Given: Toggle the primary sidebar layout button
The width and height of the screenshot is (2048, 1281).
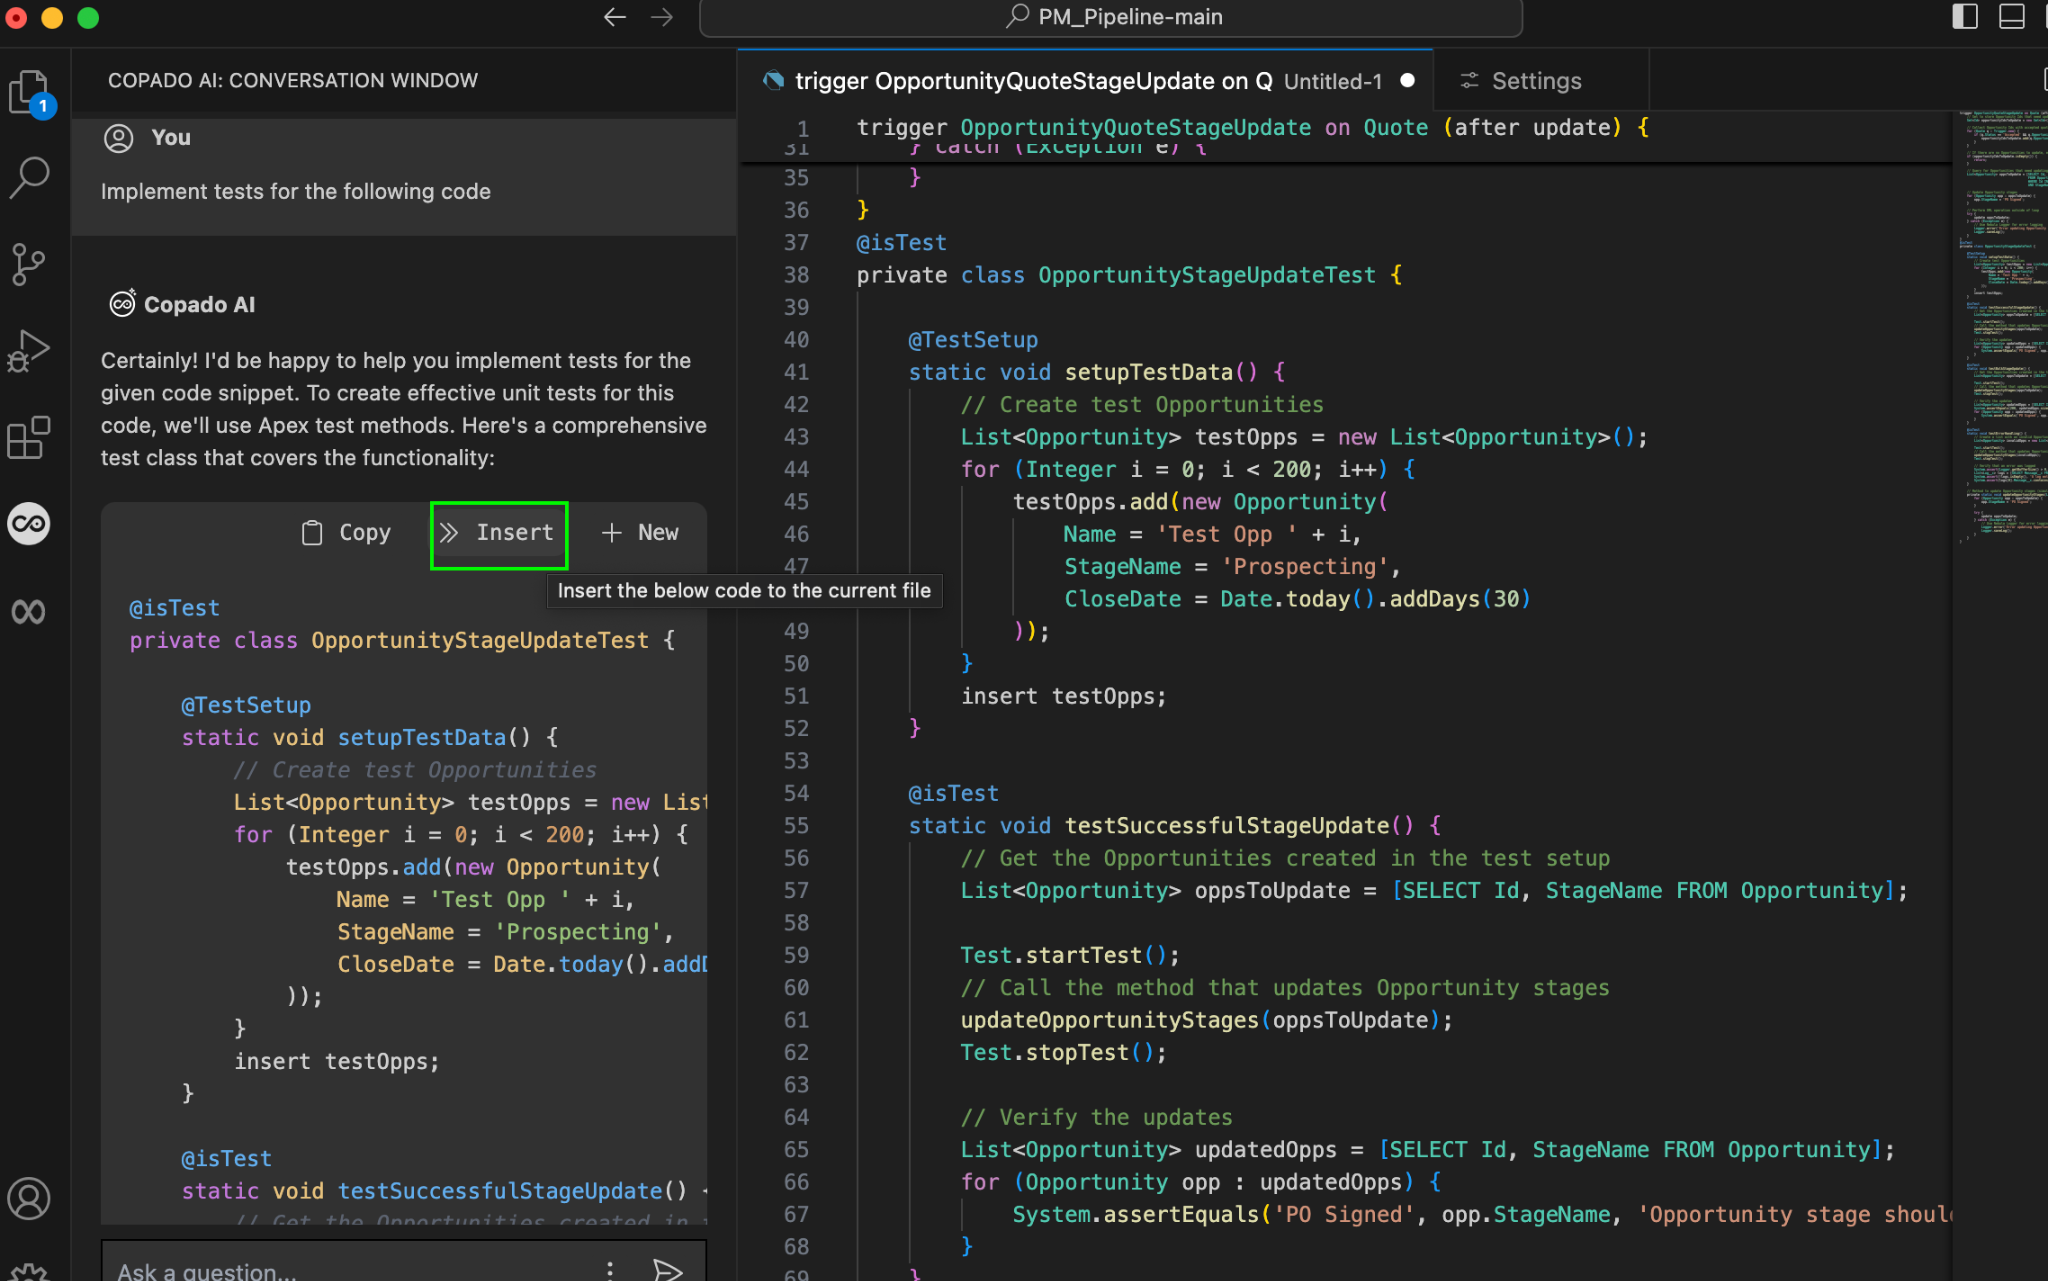Looking at the screenshot, I should point(1964,17).
